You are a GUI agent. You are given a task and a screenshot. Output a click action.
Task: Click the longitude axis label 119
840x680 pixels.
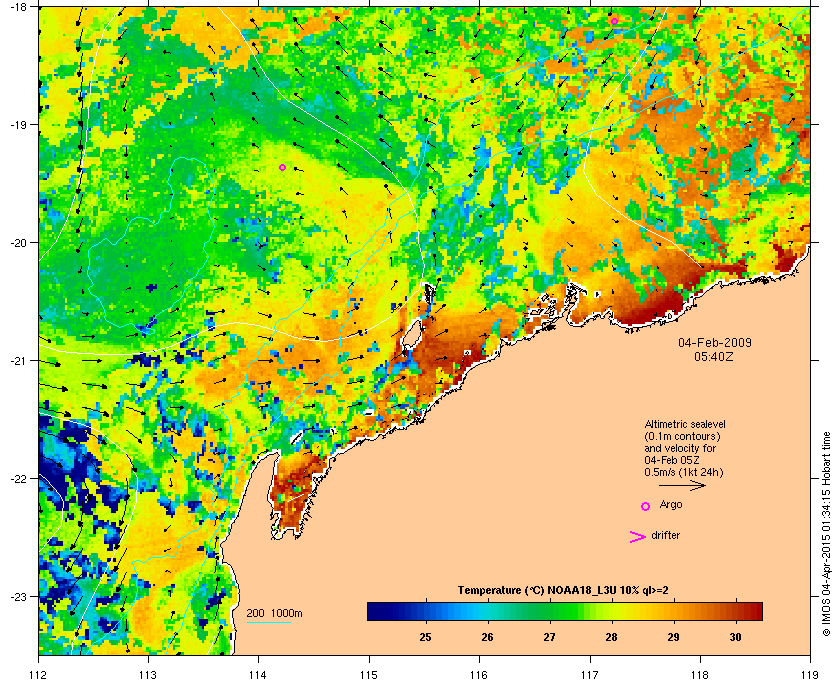811,675
